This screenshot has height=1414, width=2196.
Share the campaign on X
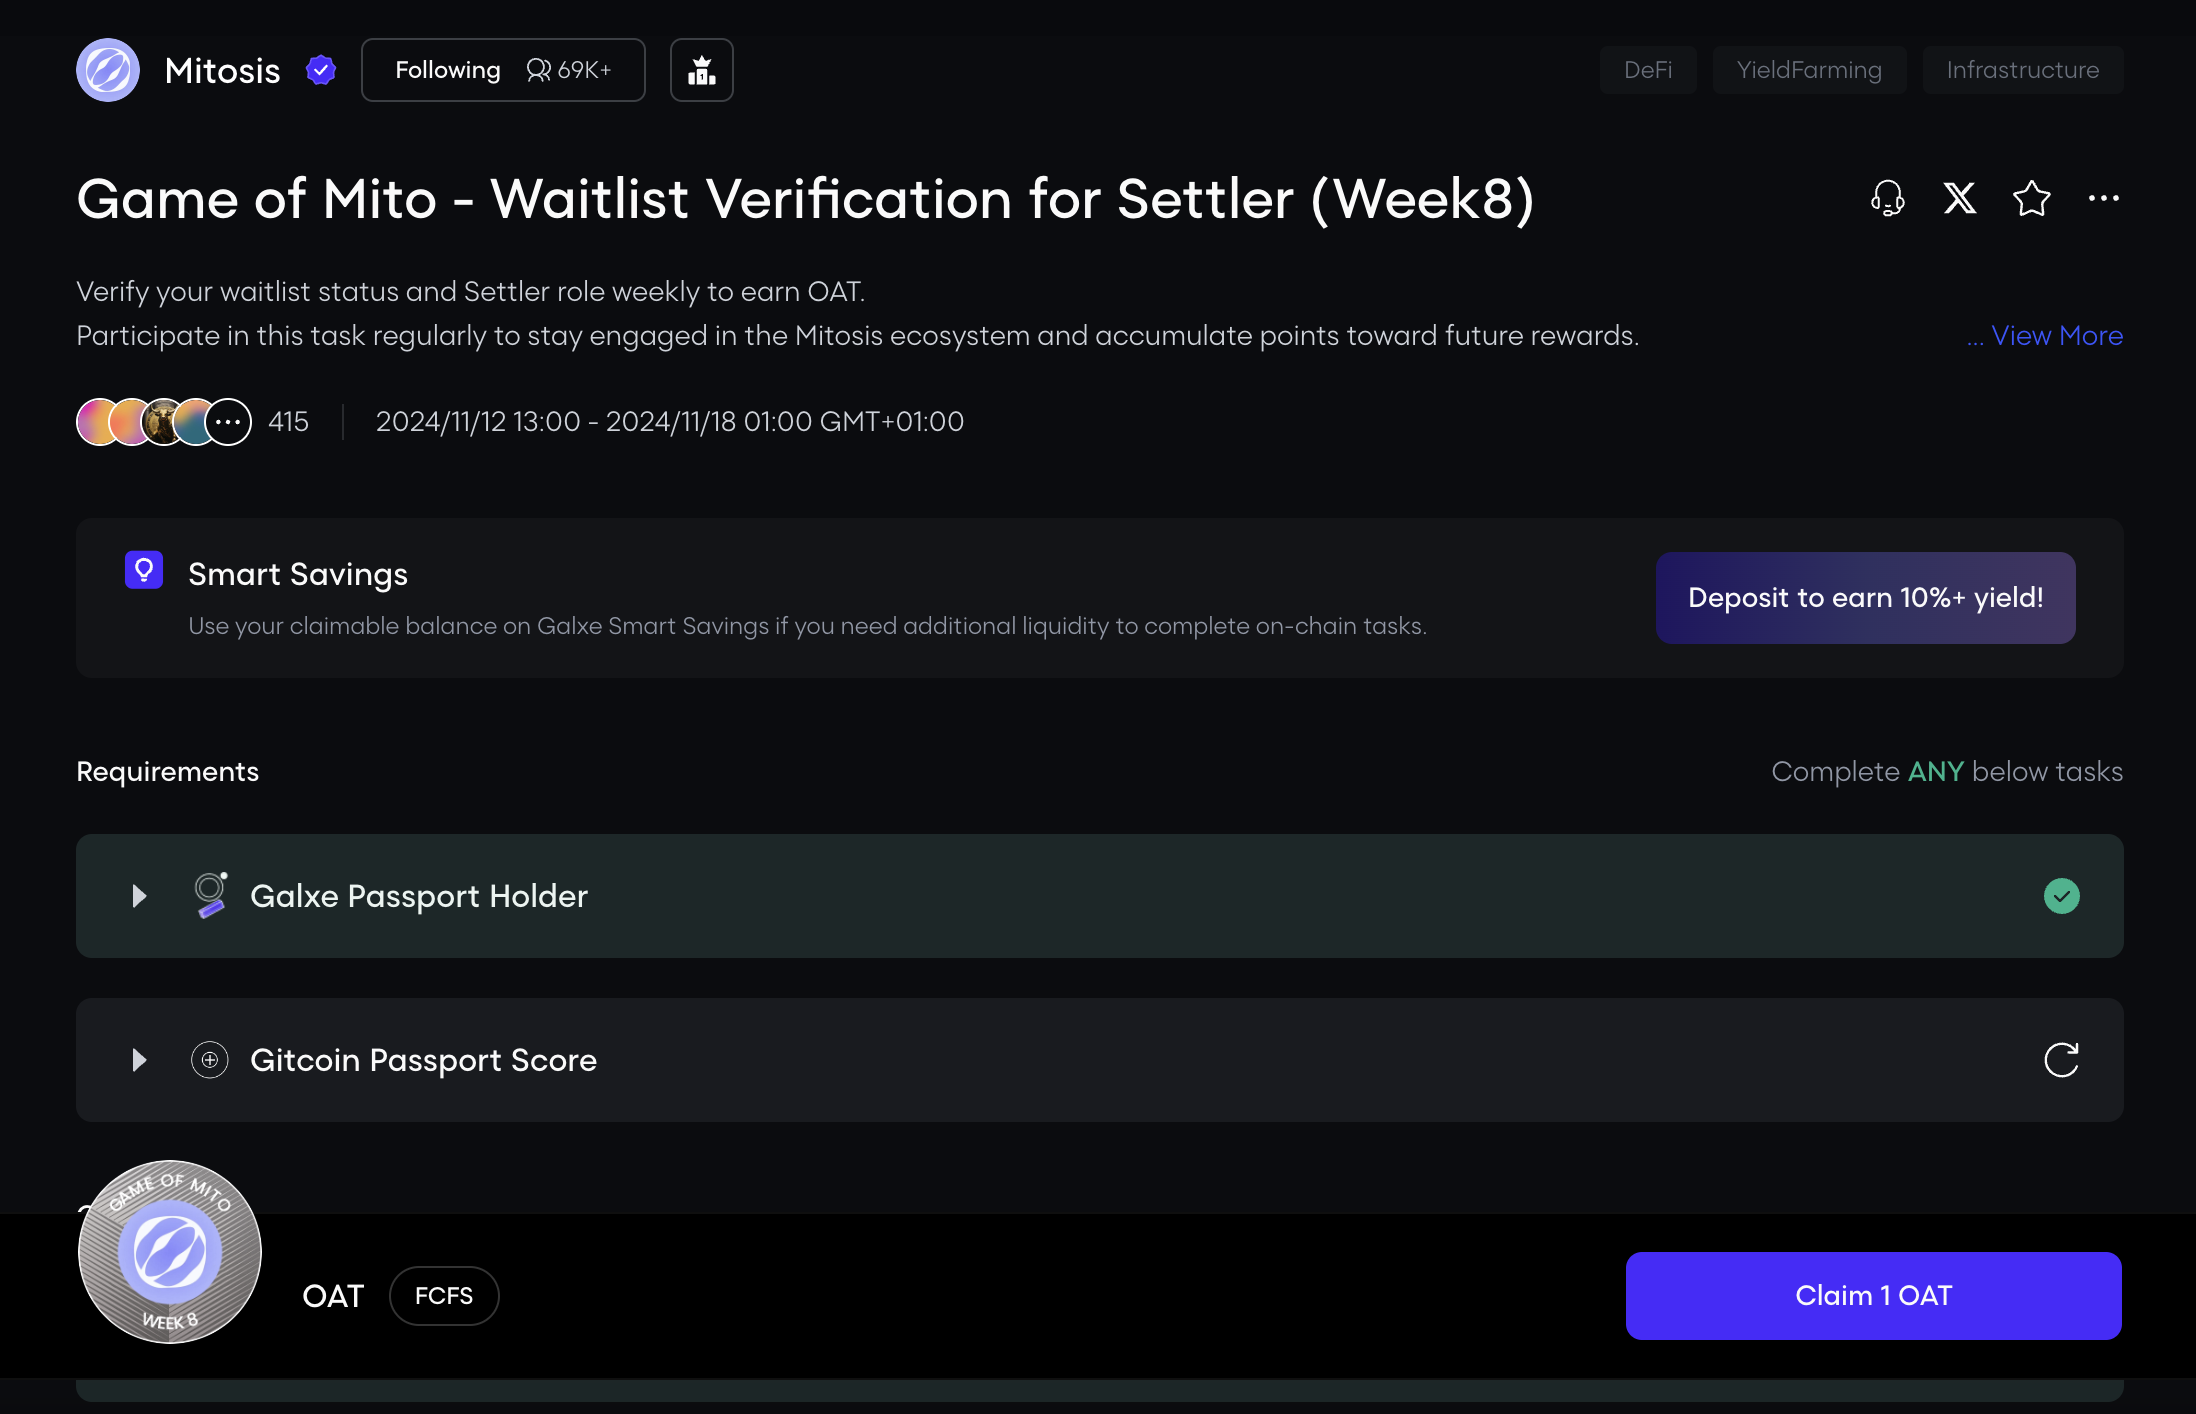pyautogui.click(x=1959, y=198)
